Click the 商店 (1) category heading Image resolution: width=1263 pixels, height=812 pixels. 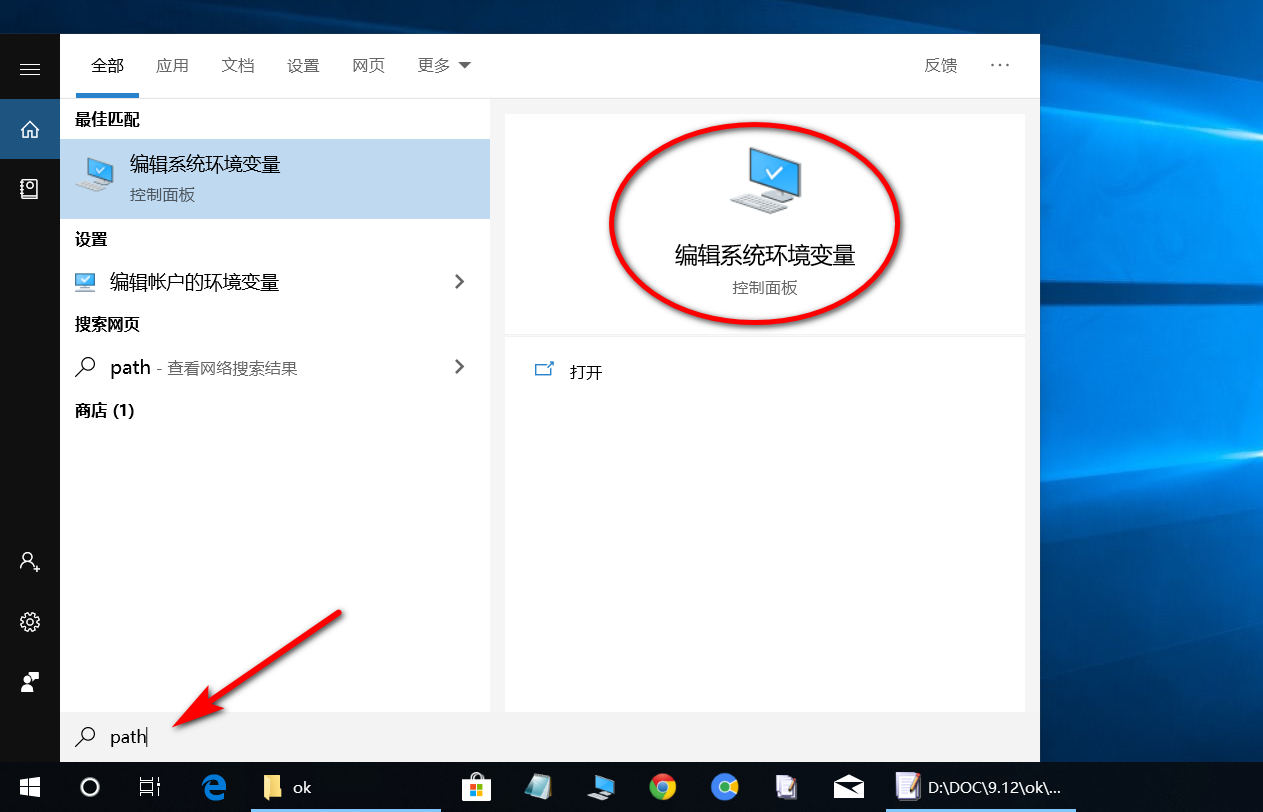[105, 411]
